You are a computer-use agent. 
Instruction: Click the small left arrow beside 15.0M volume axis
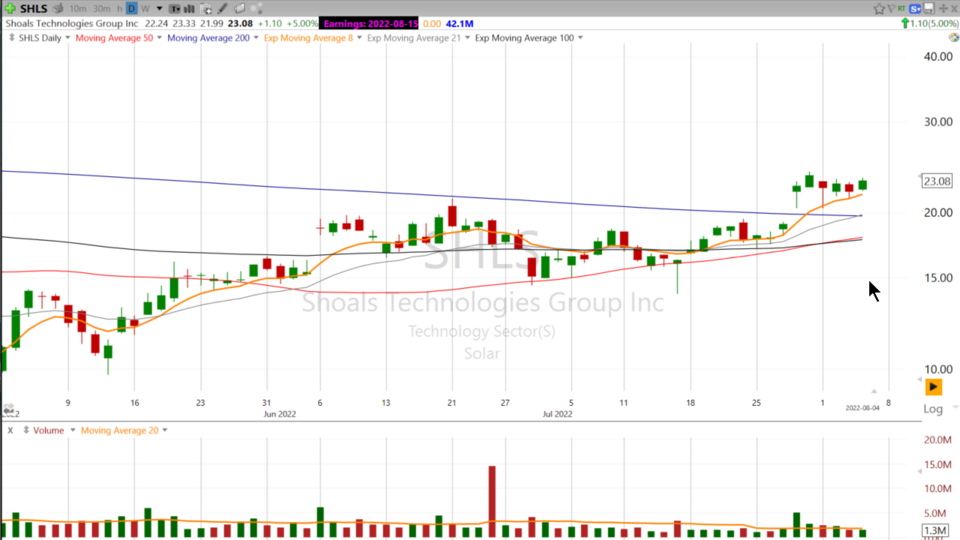[920, 471]
